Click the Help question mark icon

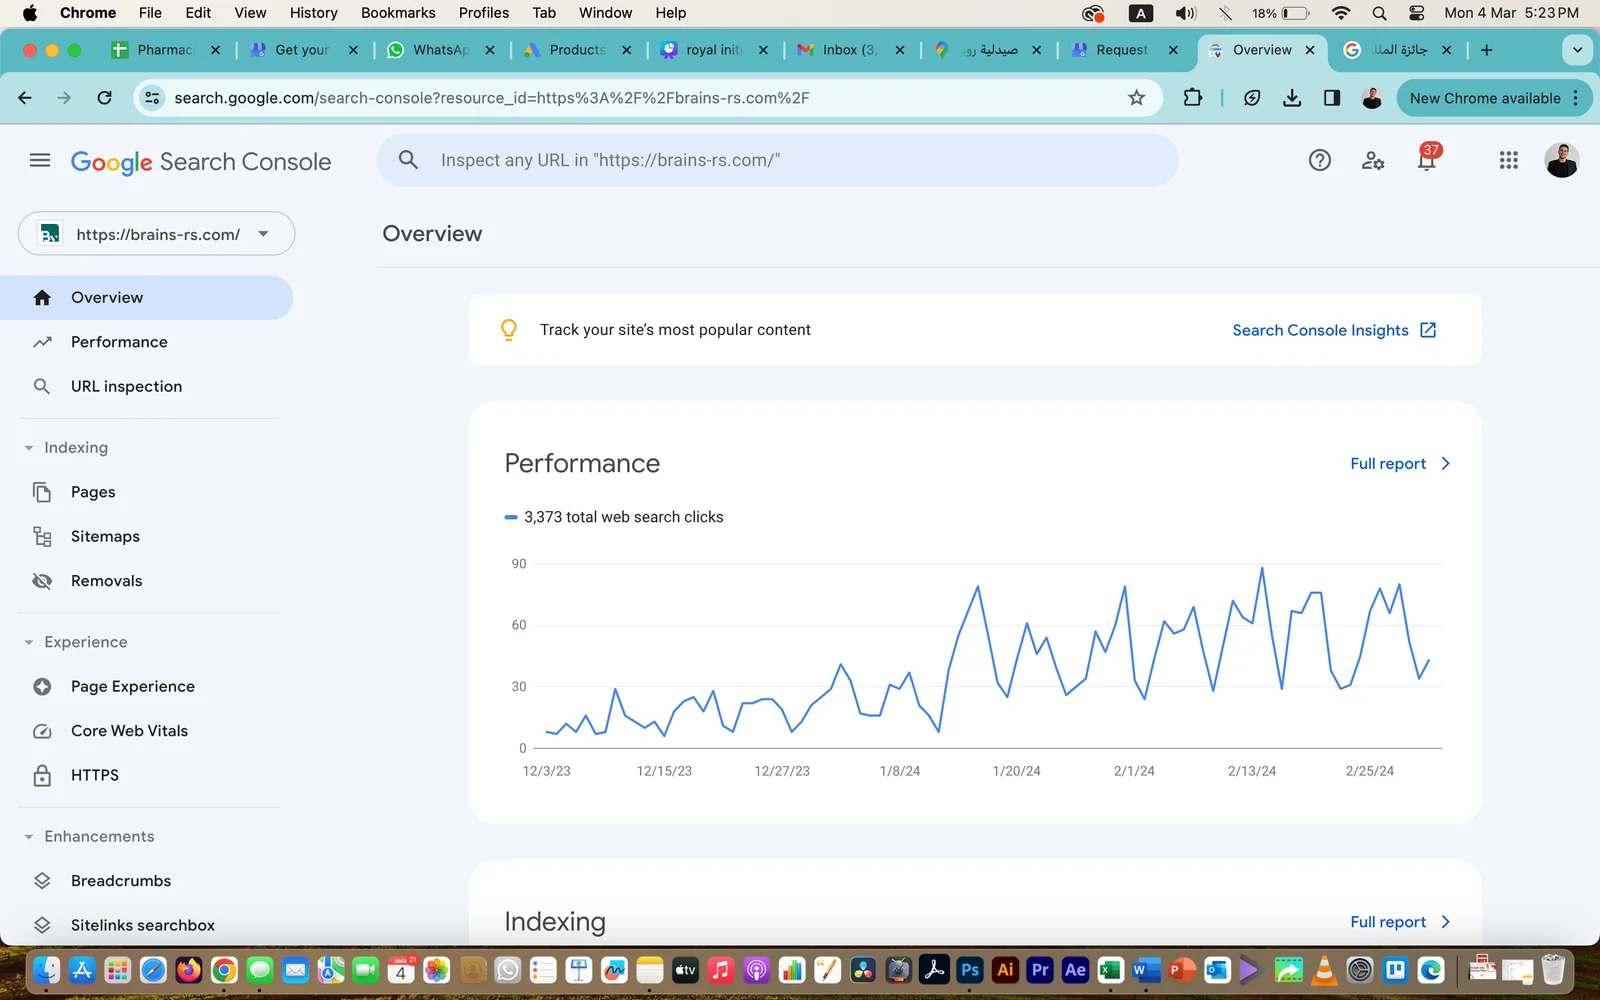1320,160
